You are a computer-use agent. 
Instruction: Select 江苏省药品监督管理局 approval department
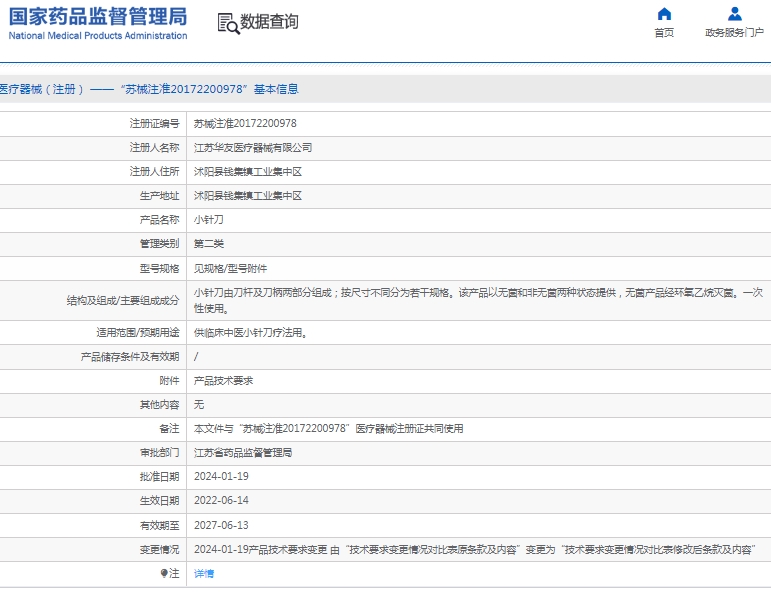pyautogui.click(x=243, y=453)
